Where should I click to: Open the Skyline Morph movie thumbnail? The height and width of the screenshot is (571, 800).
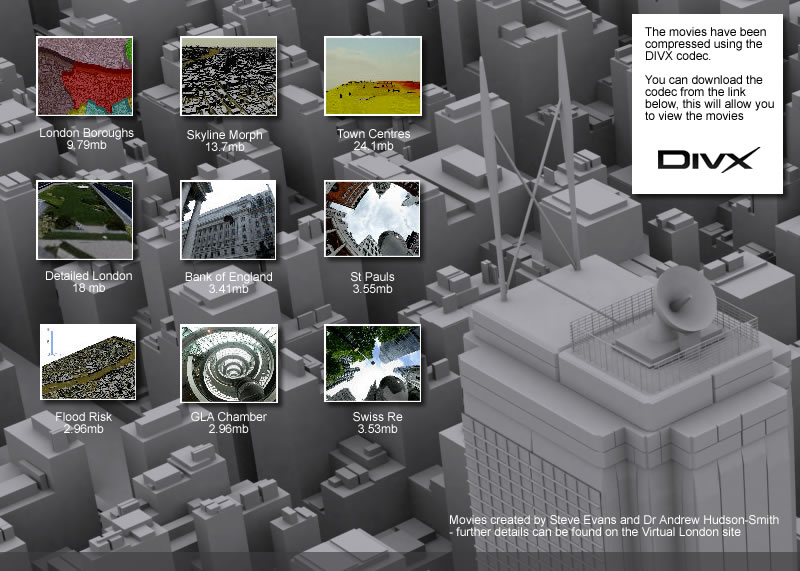pyautogui.click(x=229, y=76)
